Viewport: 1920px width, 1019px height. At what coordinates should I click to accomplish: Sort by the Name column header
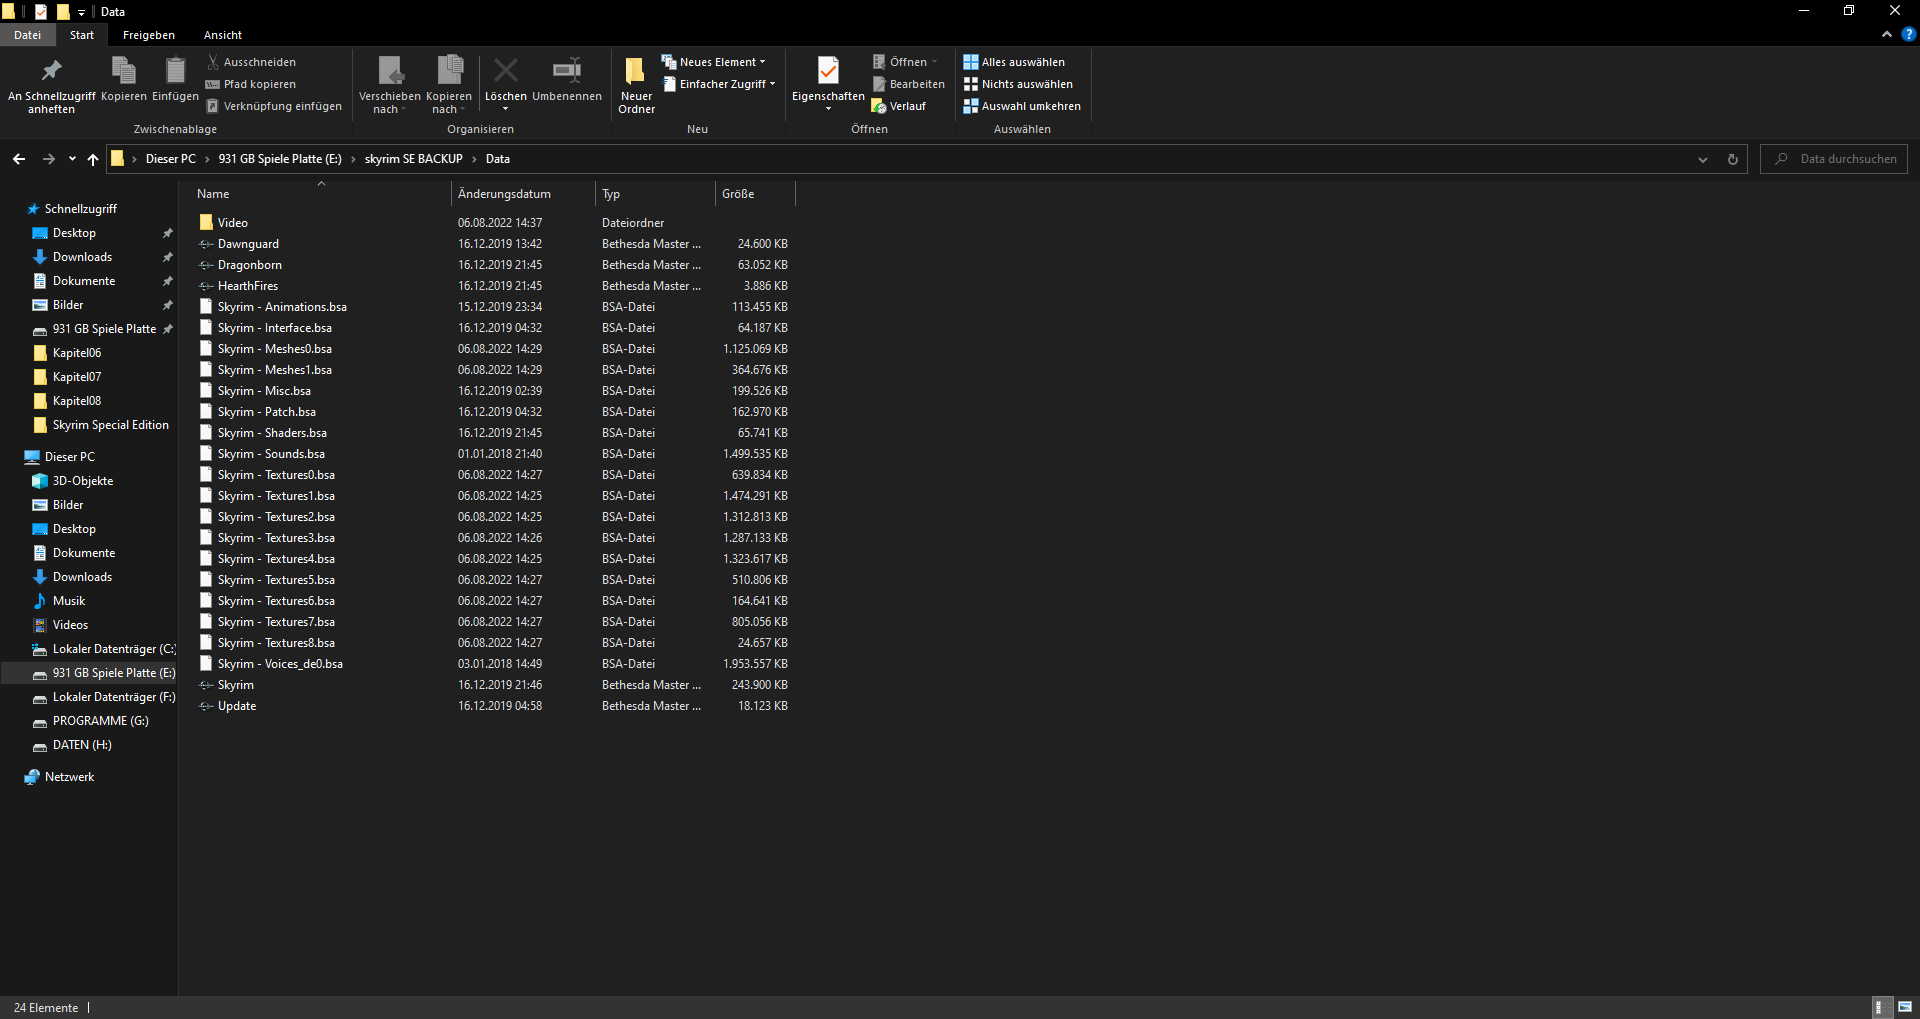tap(320, 194)
